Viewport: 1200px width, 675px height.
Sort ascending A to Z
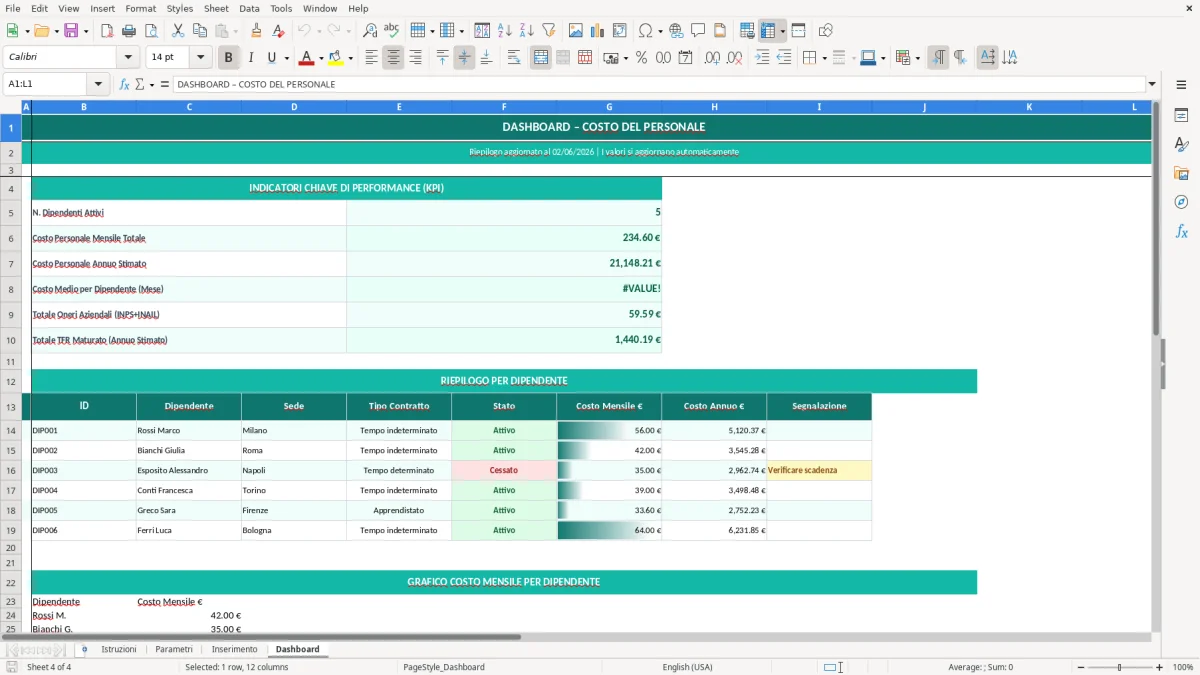[505, 31]
